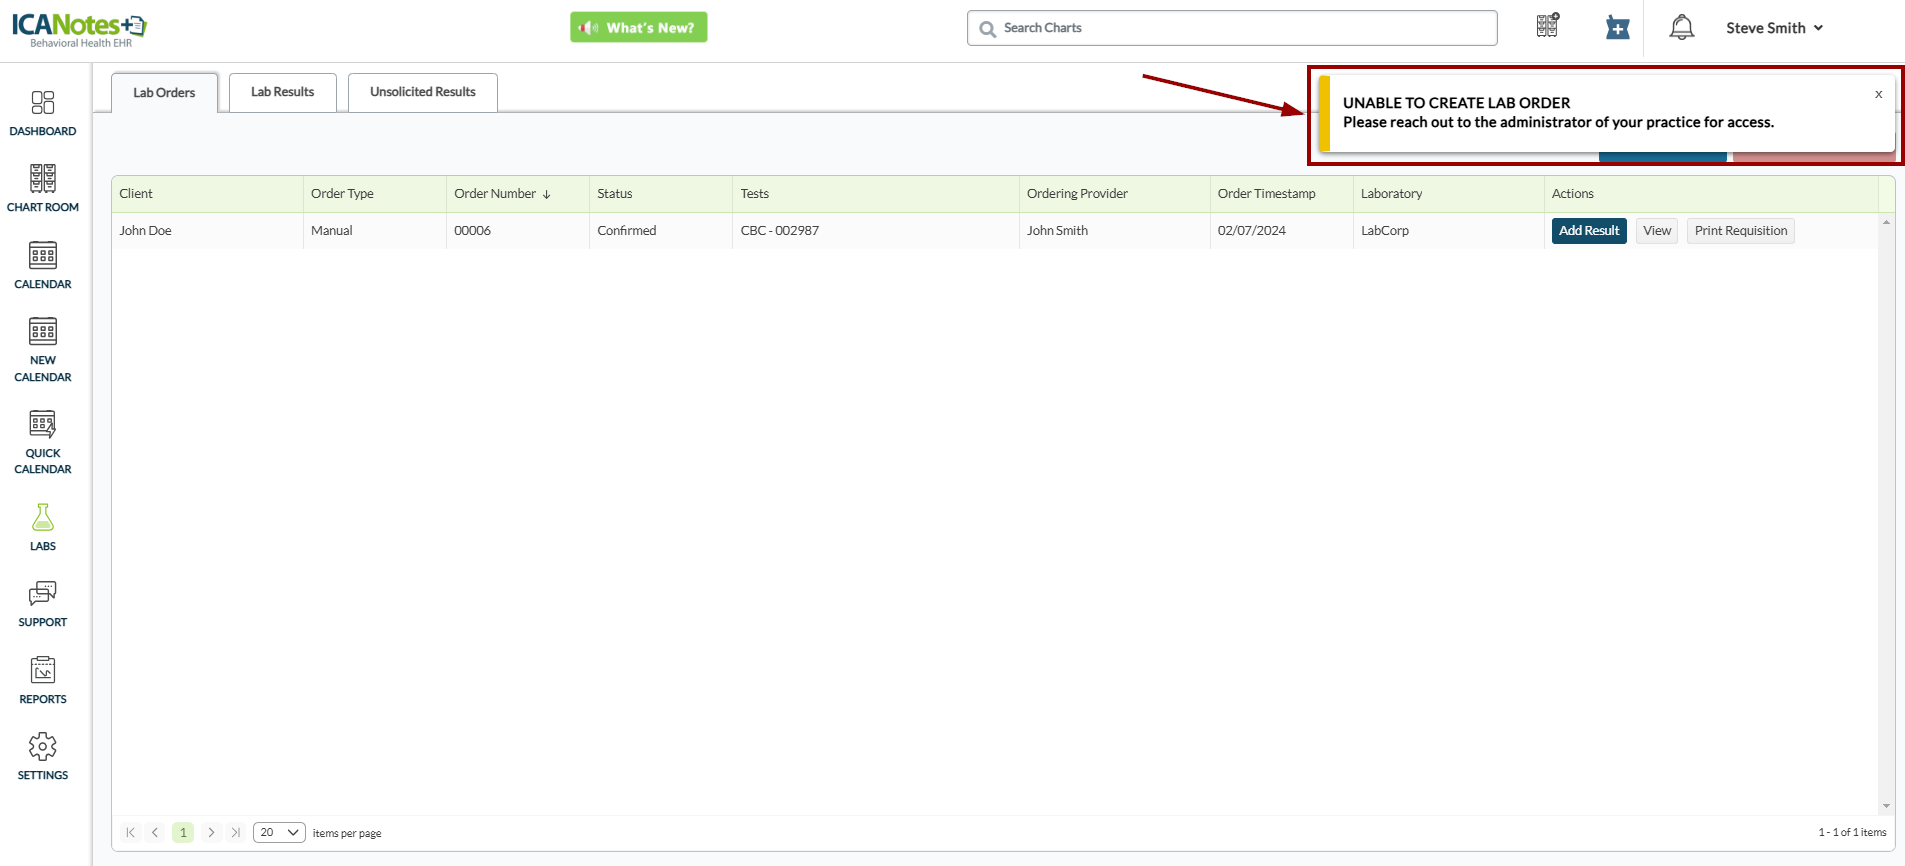The image size is (1905, 866).
Task: Expand the Steve Smith user menu
Action: coord(1774,28)
